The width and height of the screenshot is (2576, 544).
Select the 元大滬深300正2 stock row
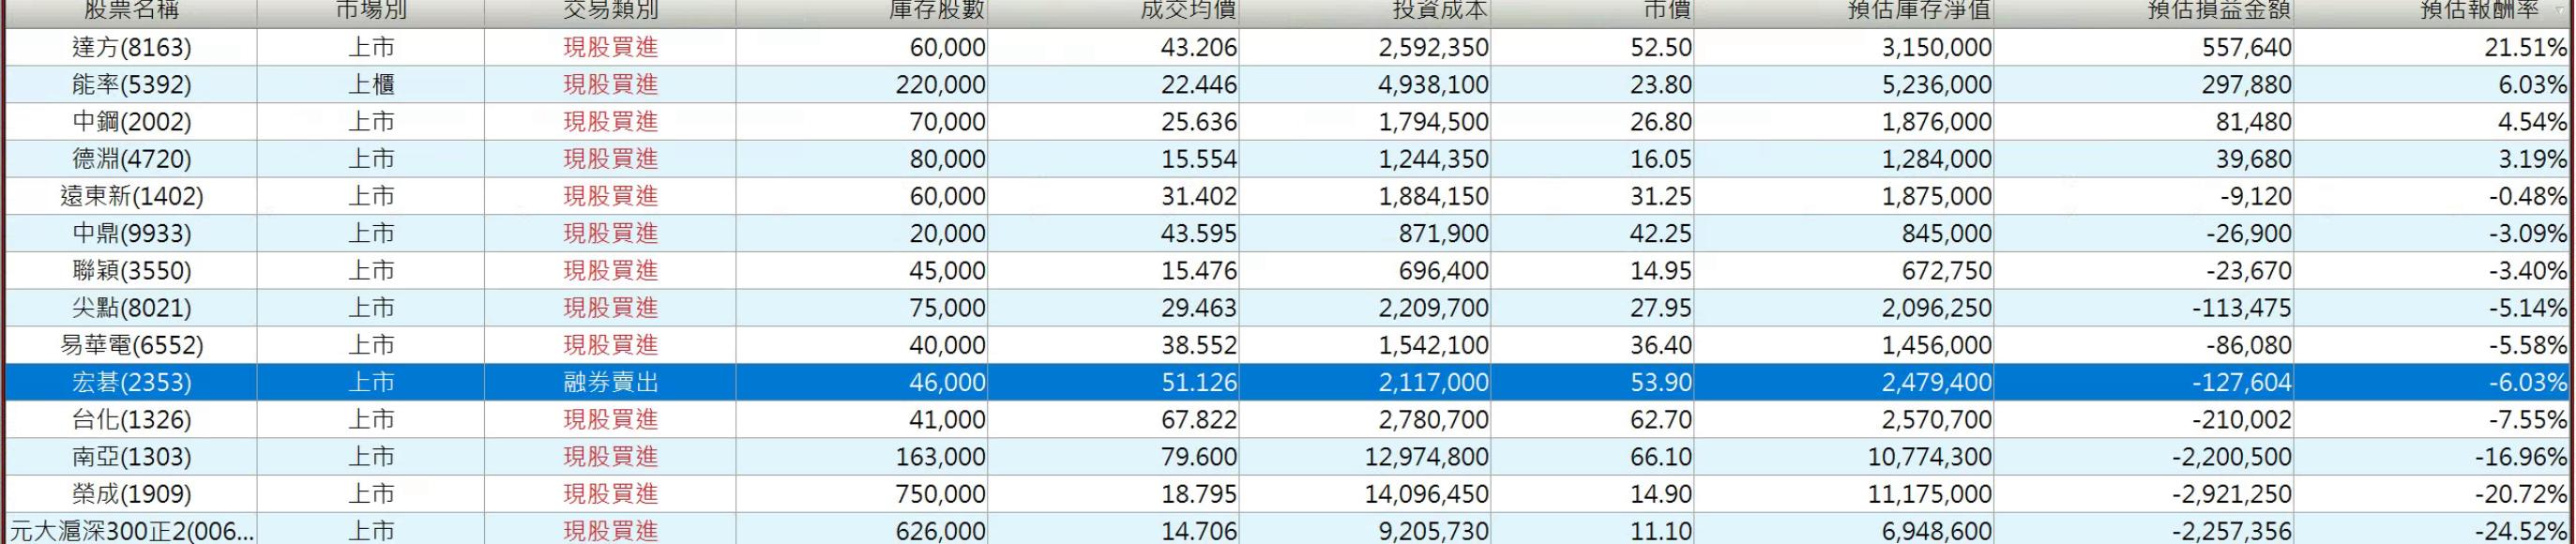coord(1287,530)
